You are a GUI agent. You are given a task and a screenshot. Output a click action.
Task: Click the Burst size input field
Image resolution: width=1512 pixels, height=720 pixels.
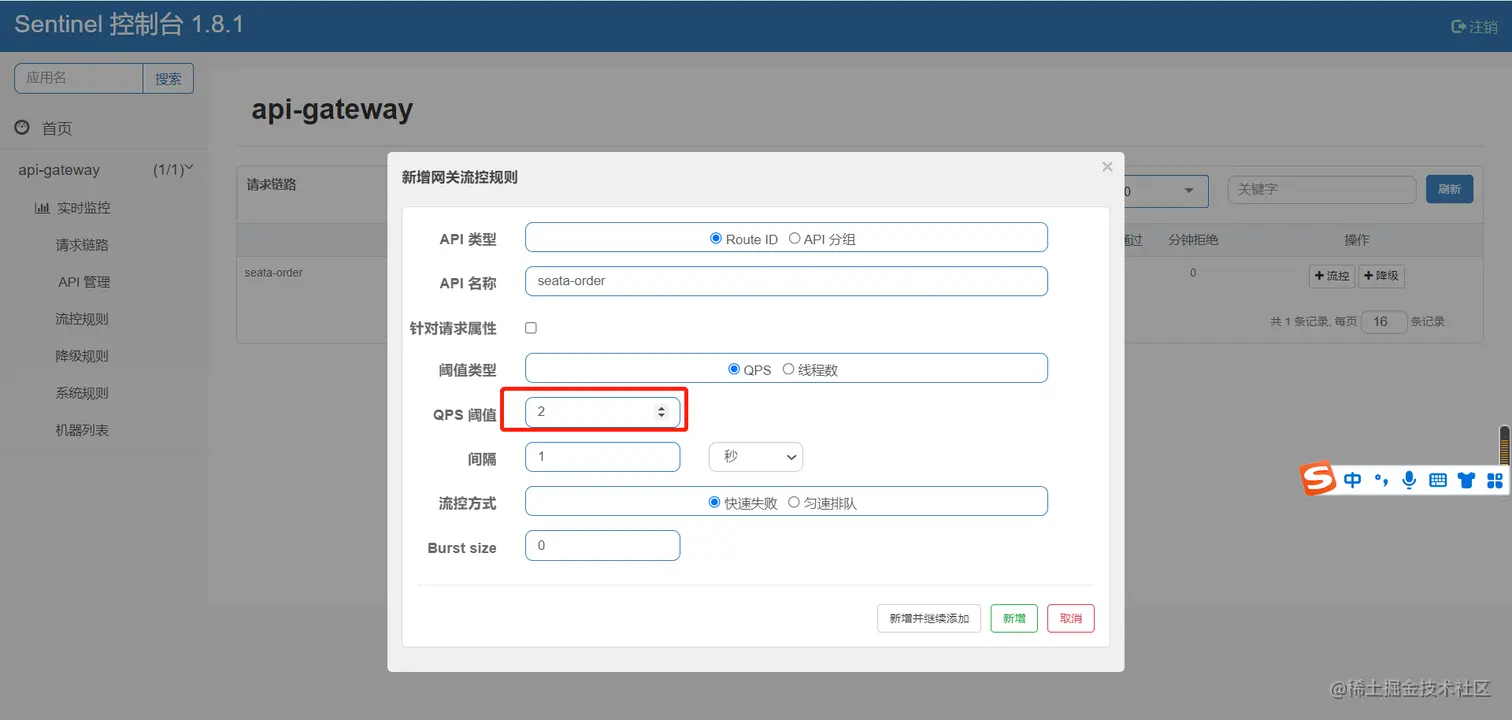click(602, 545)
